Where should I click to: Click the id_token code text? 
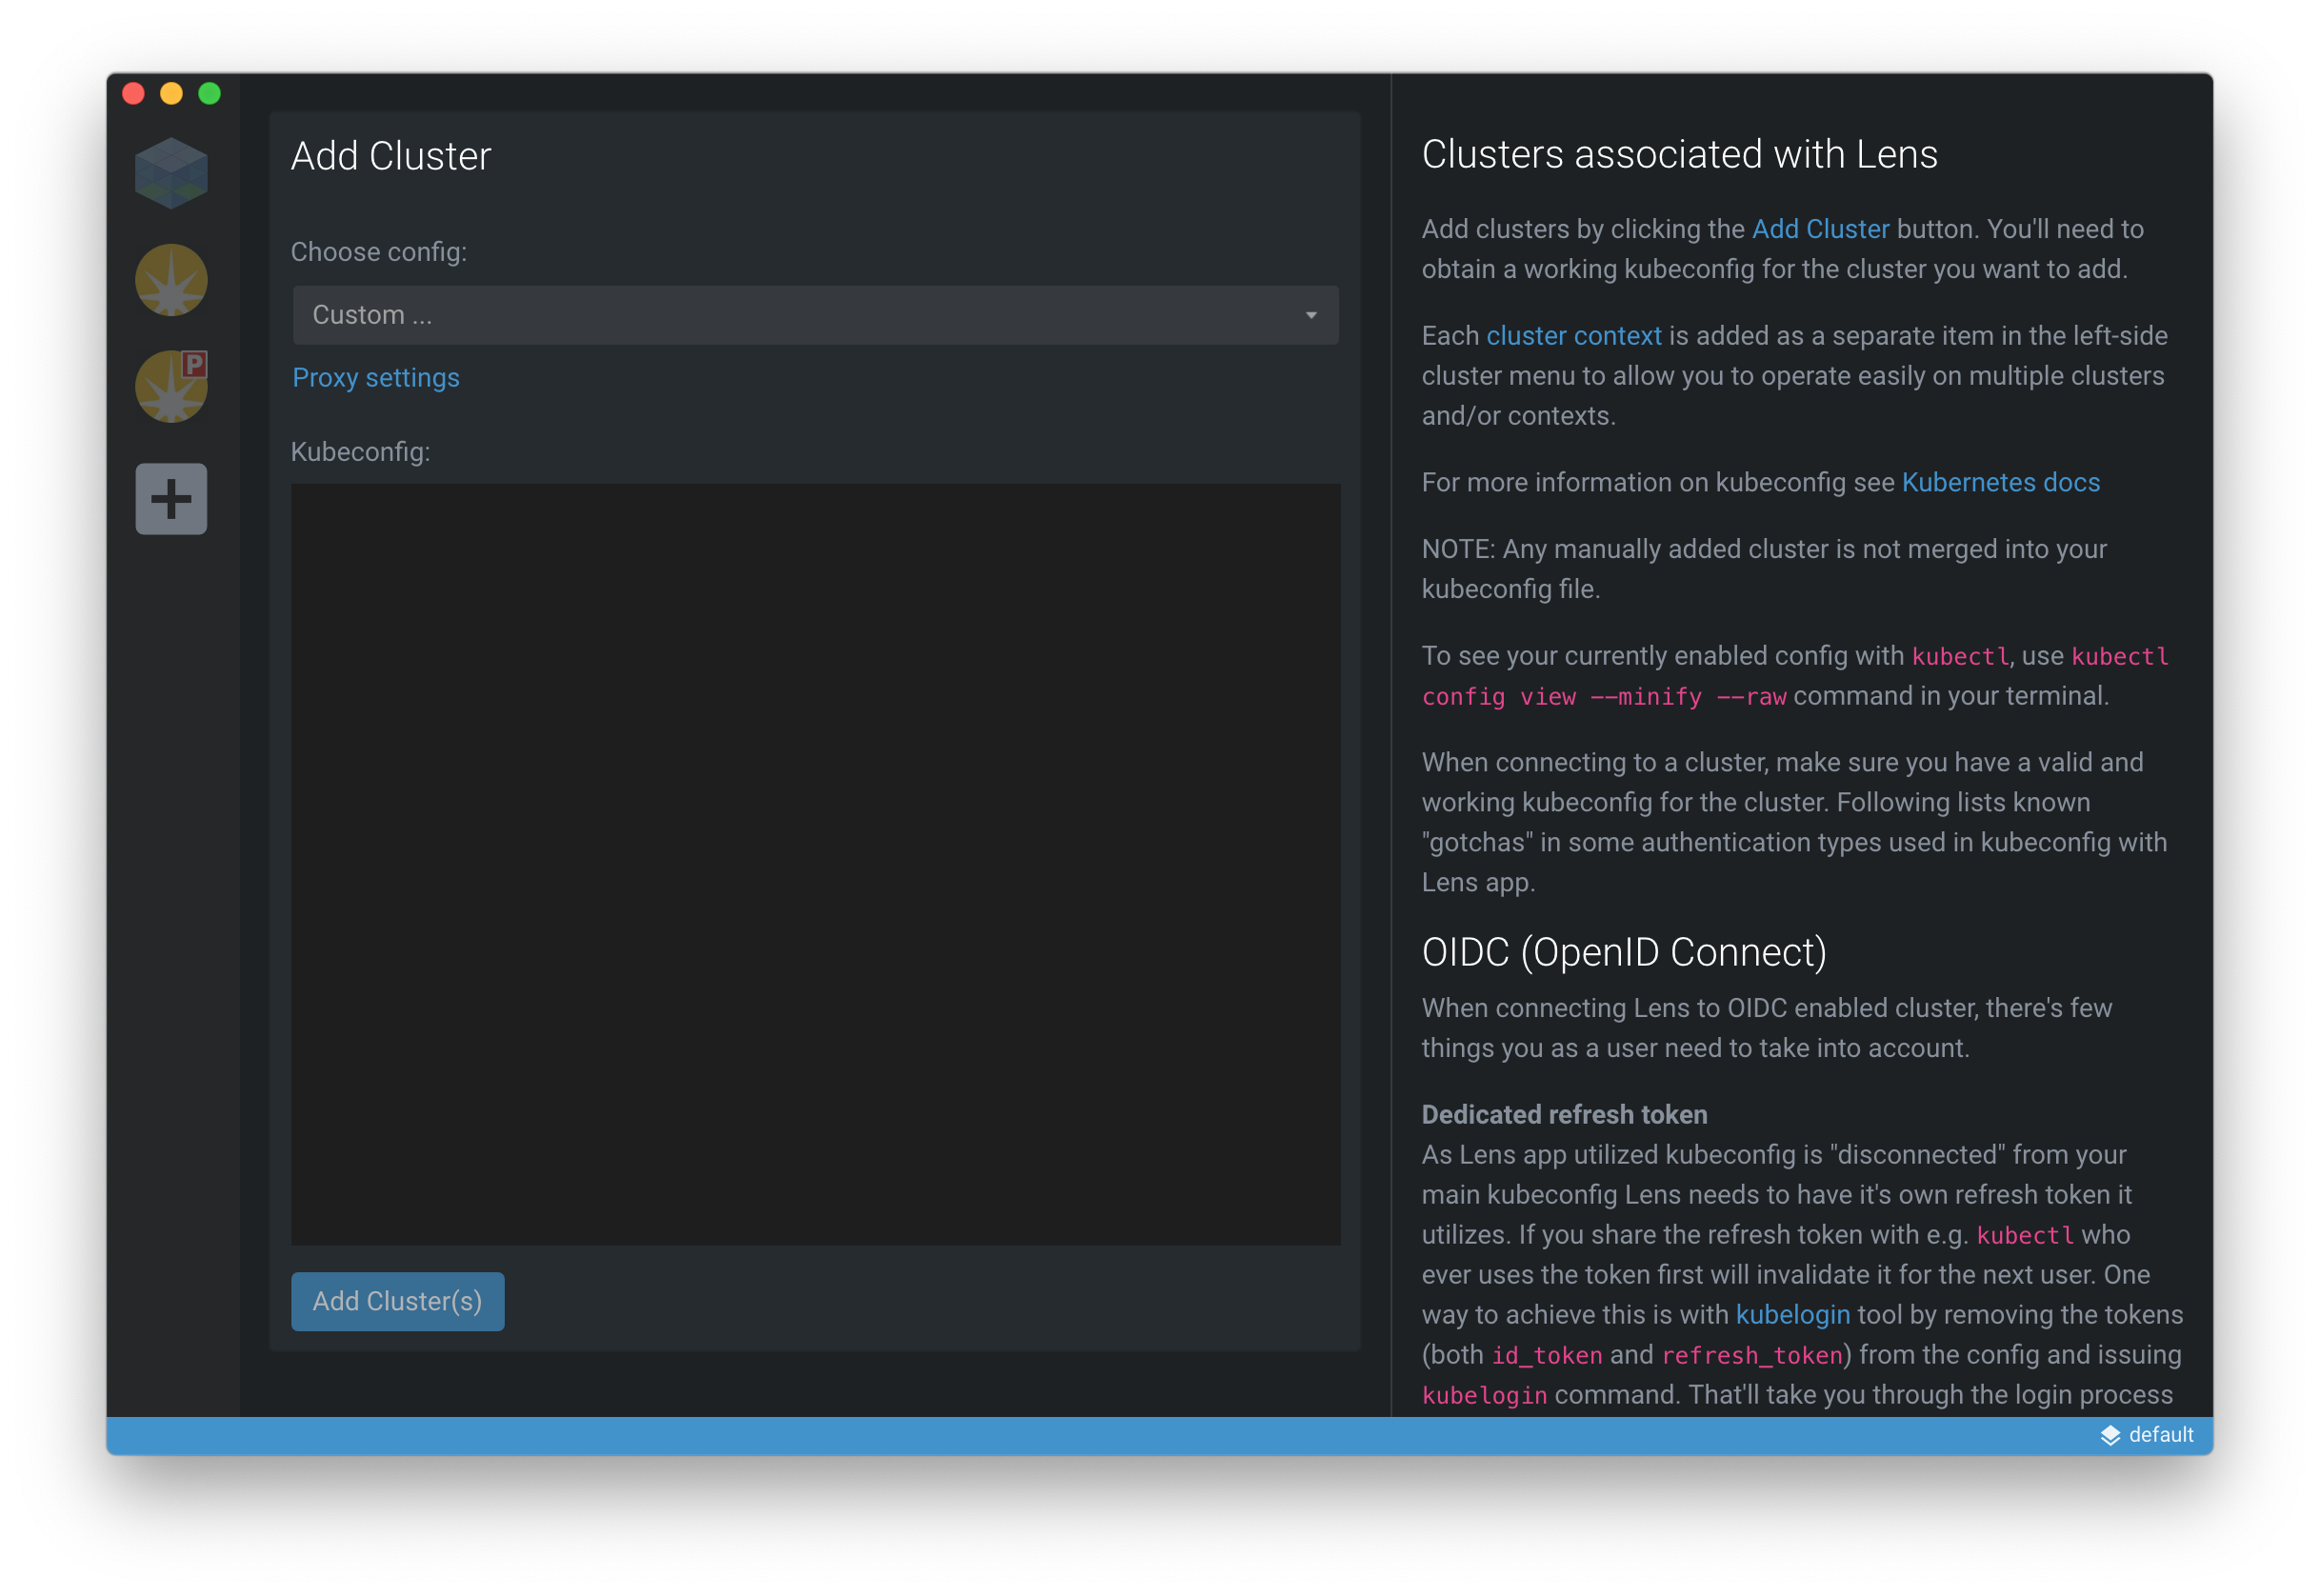pos(1546,1356)
